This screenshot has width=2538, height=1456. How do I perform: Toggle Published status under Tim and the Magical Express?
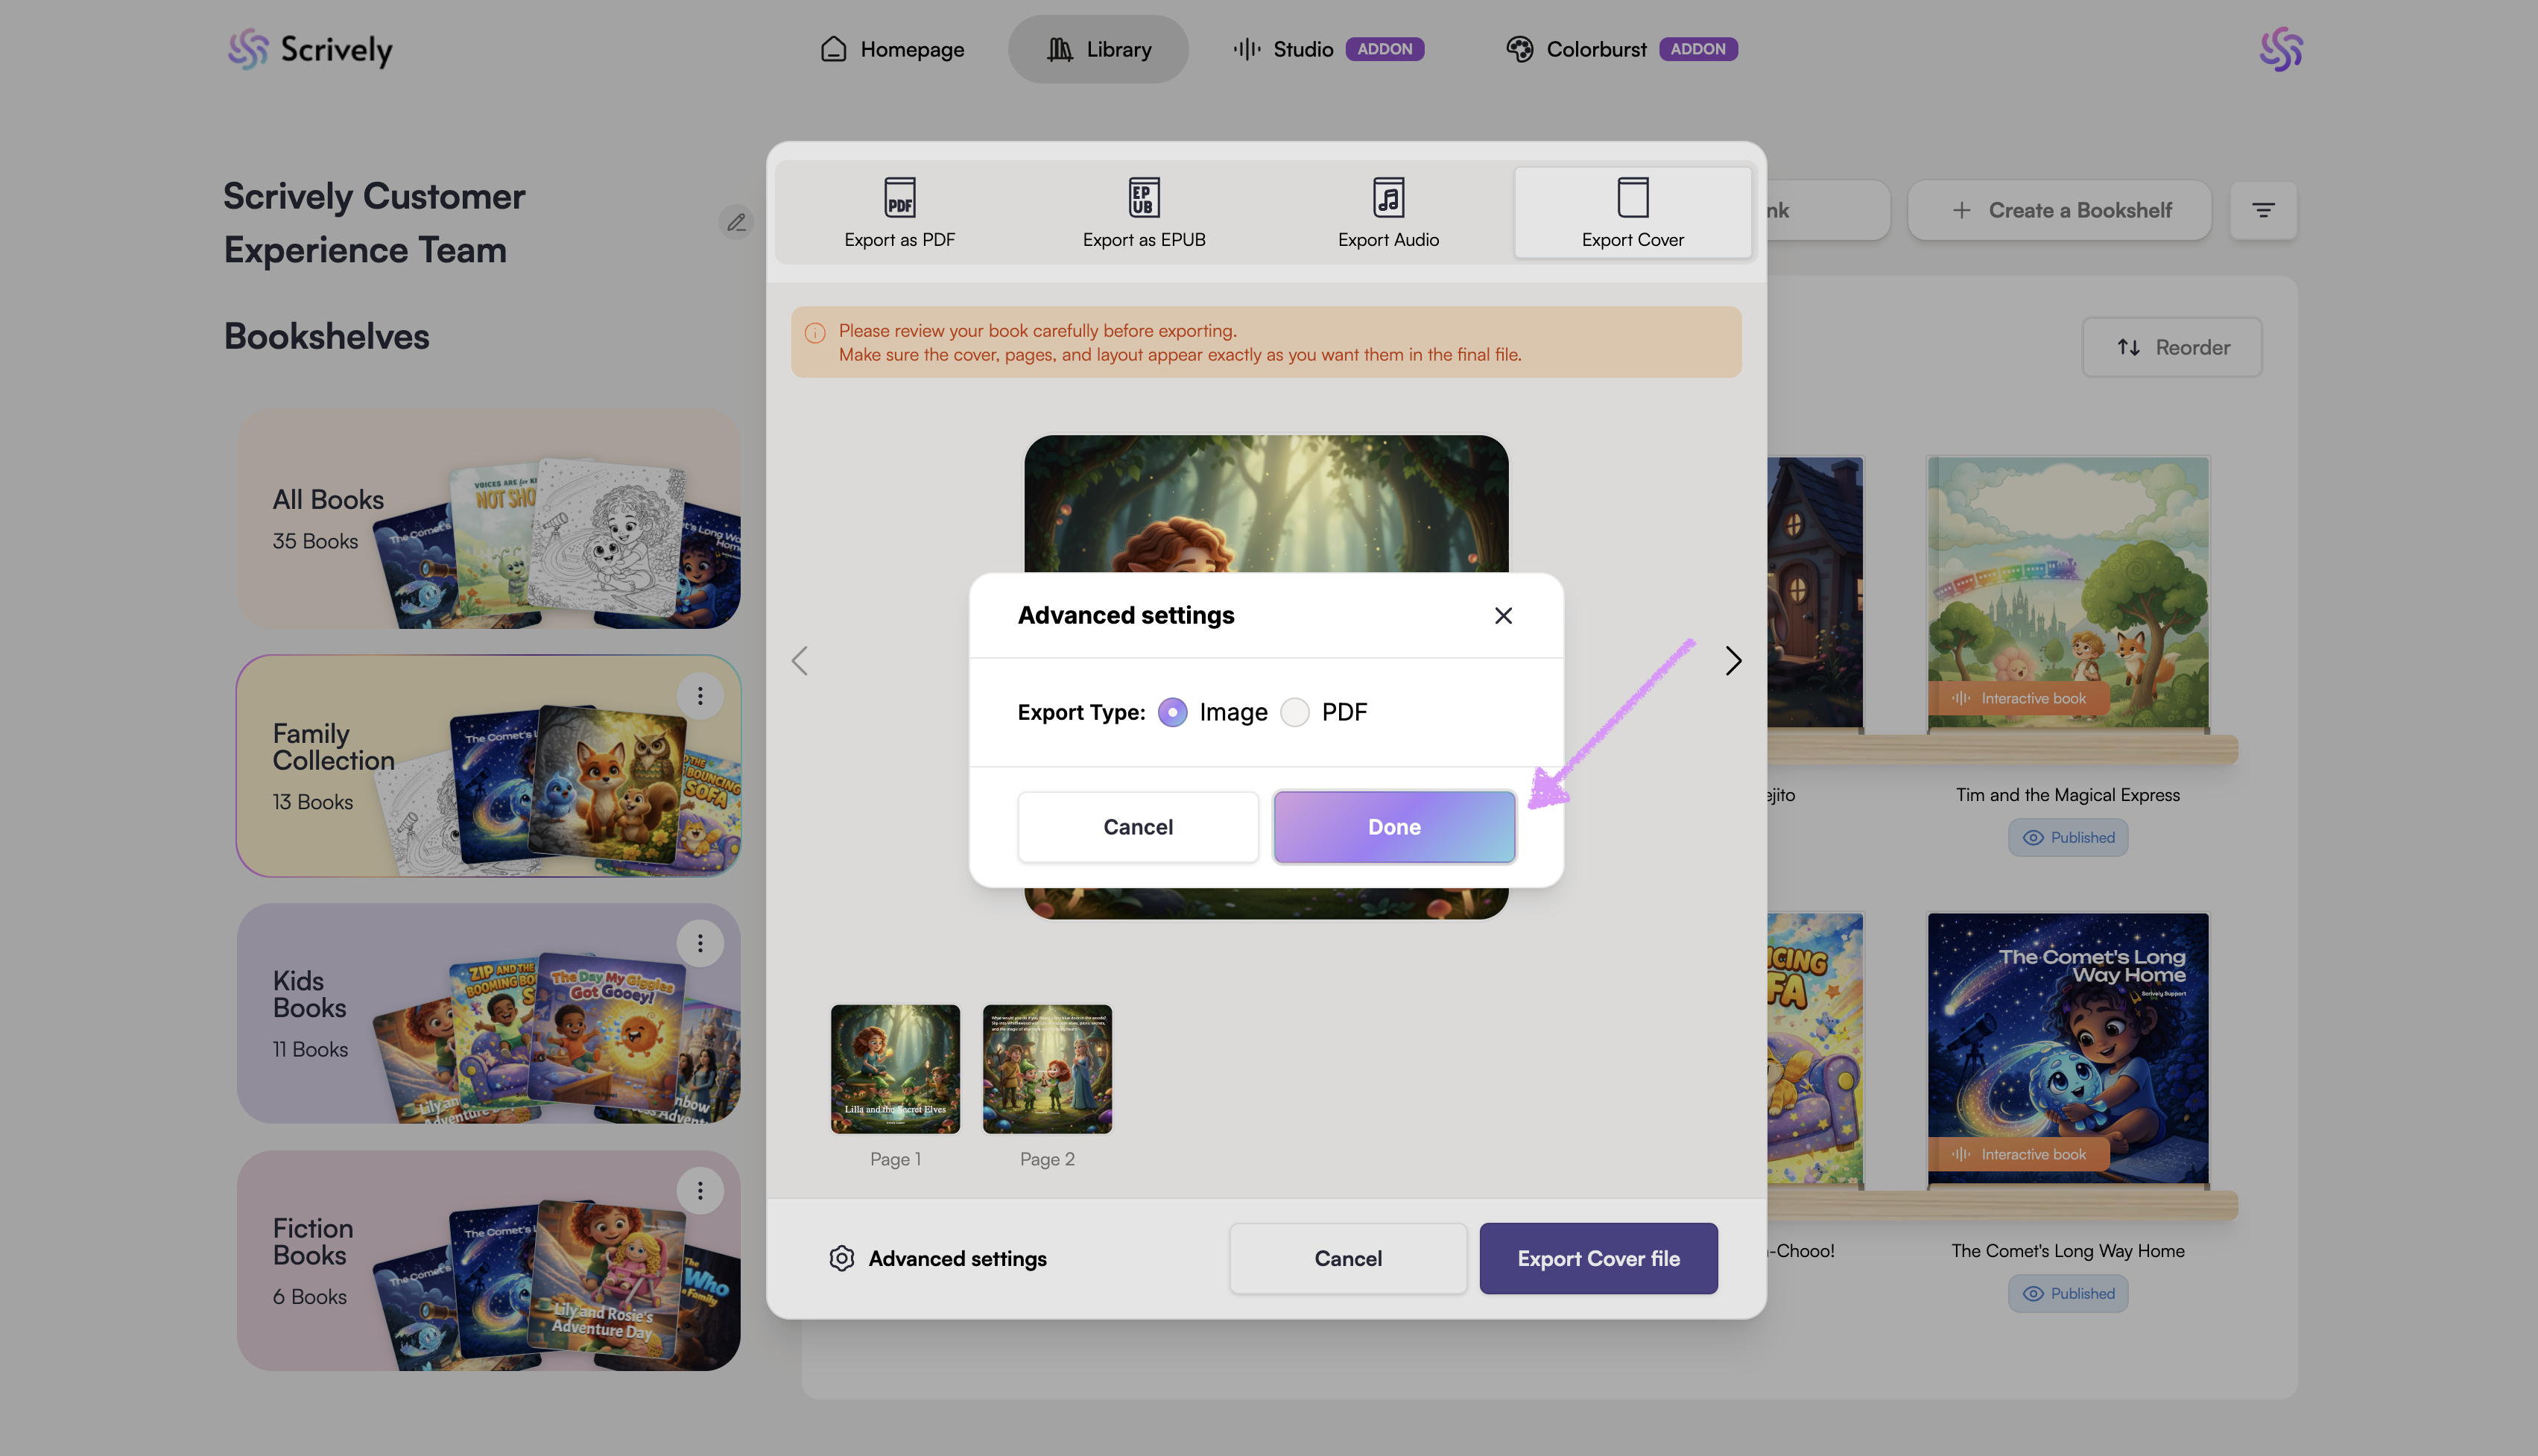click(2067, 838)
